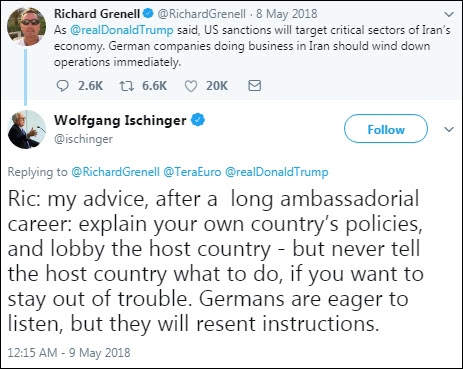
Task: Click the 8 May 2018 tweet date
Action: (287, 14)
